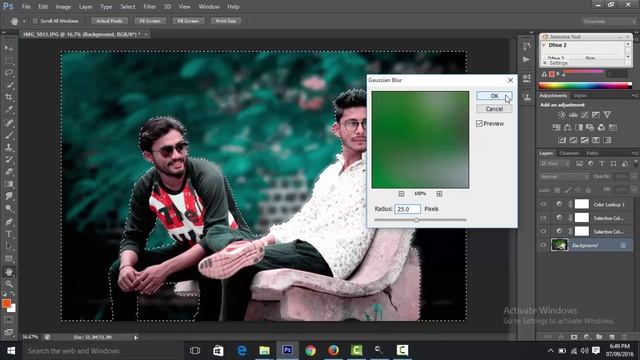640x360 pixels.
Task: Select the Crop tool
Action: coord(9,98)
